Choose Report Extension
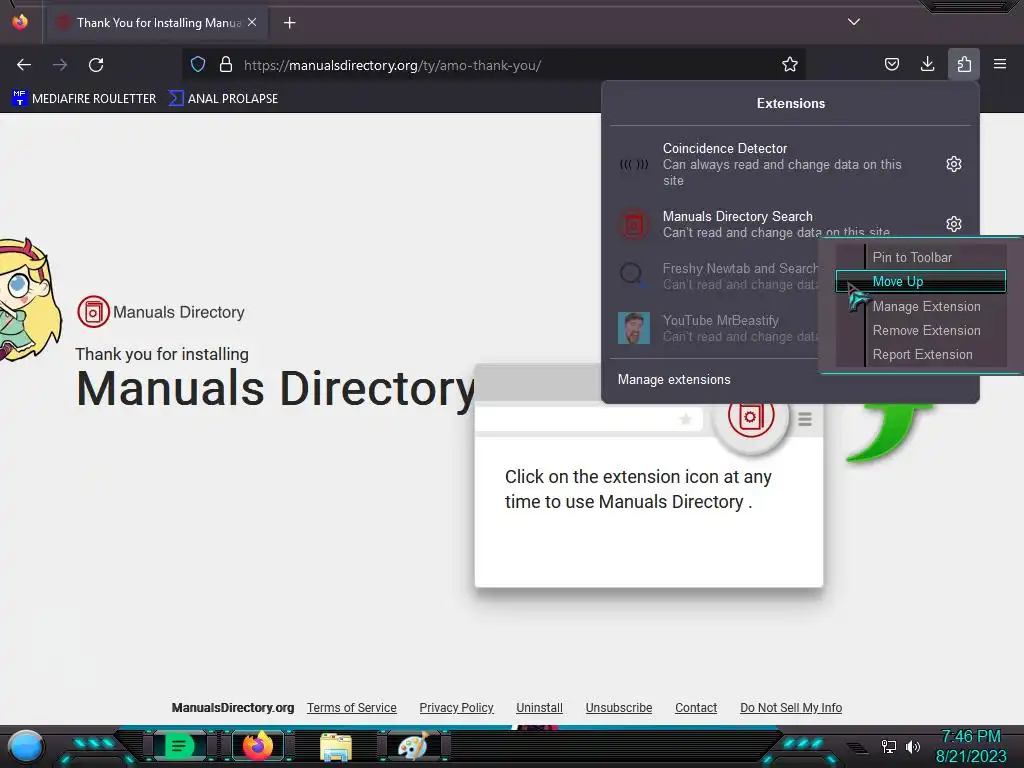The height and width of the screenshot is (768, 1024). (x=921, y=355)
